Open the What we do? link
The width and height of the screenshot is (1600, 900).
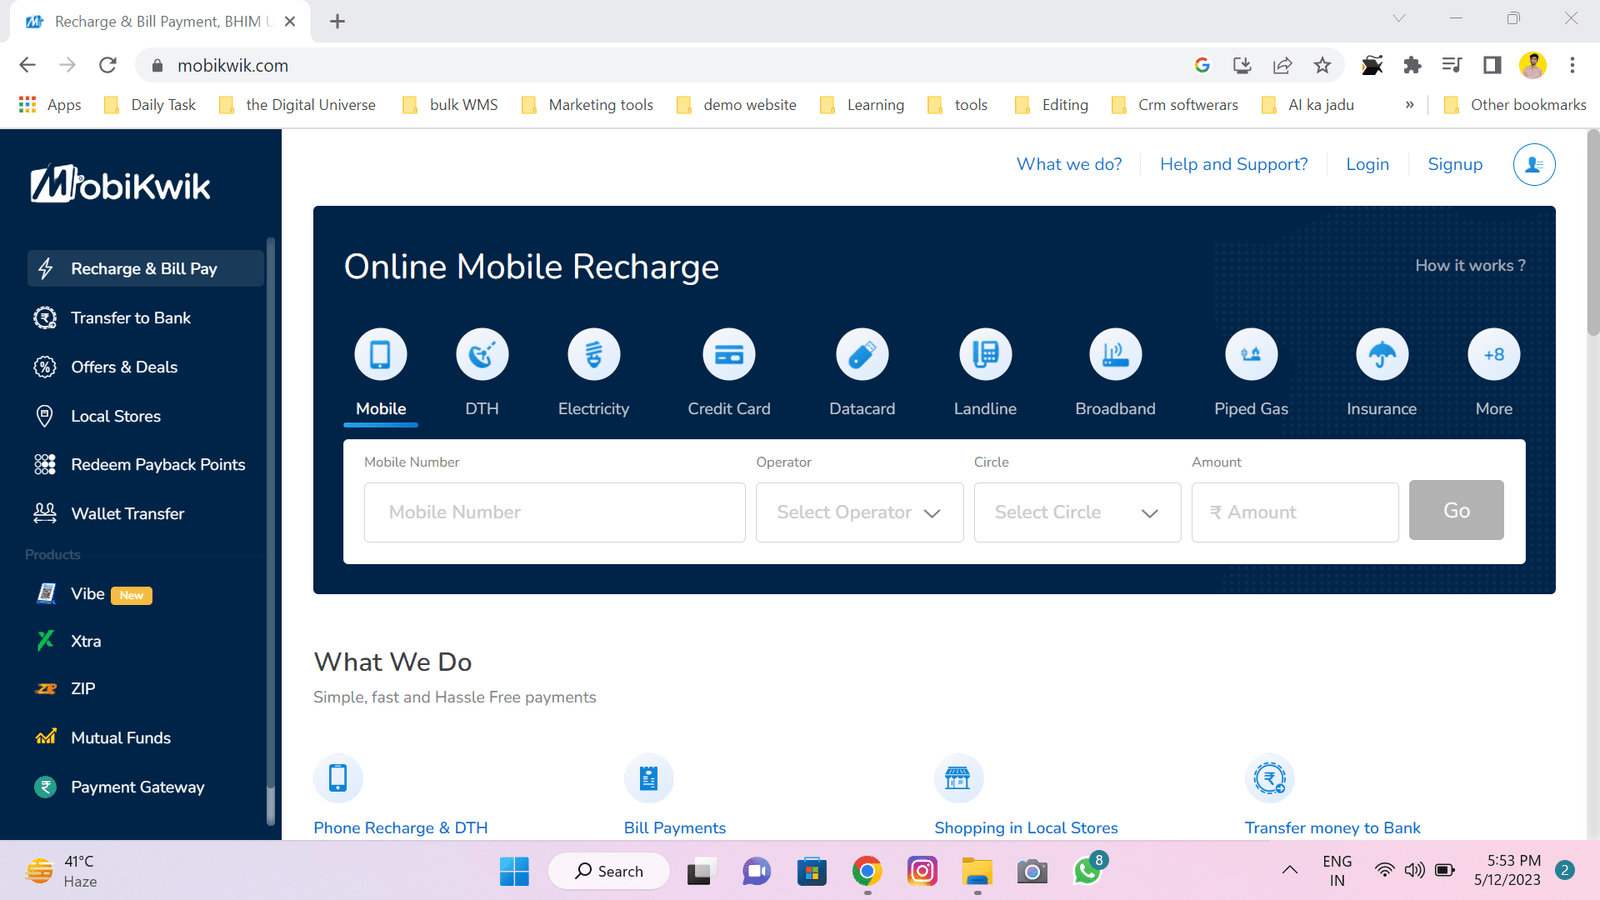click(1069, 165)
